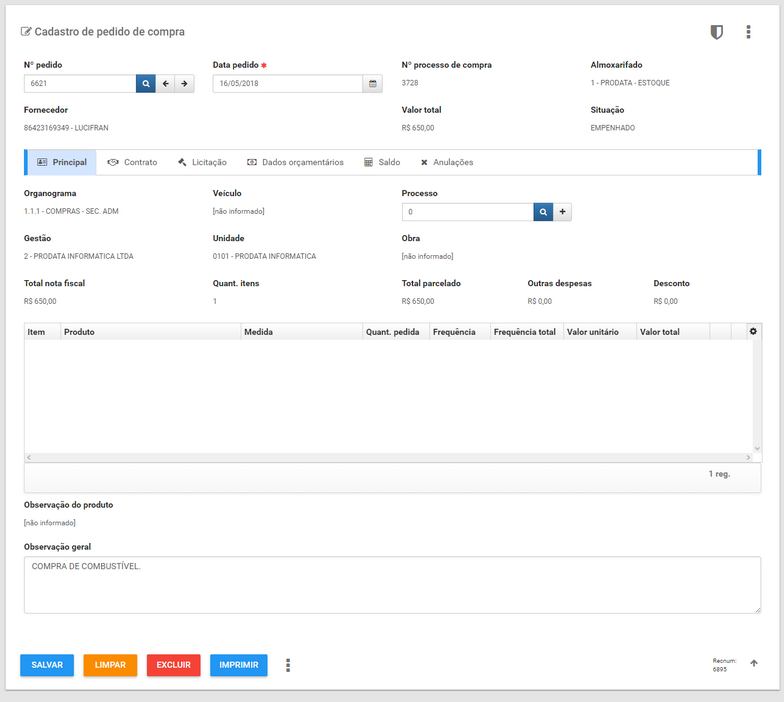Click the Medida column header
This screenshot has height=702, width=784.
(x=302, y=332)
